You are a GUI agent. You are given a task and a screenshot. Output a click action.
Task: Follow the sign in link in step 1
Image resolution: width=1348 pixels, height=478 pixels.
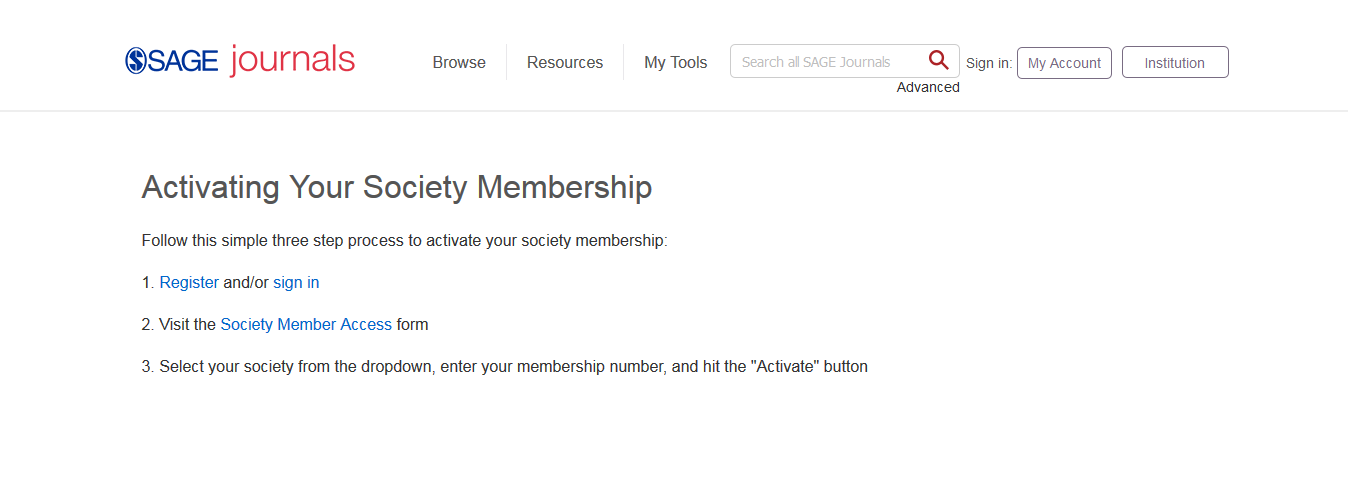(296, 283)
